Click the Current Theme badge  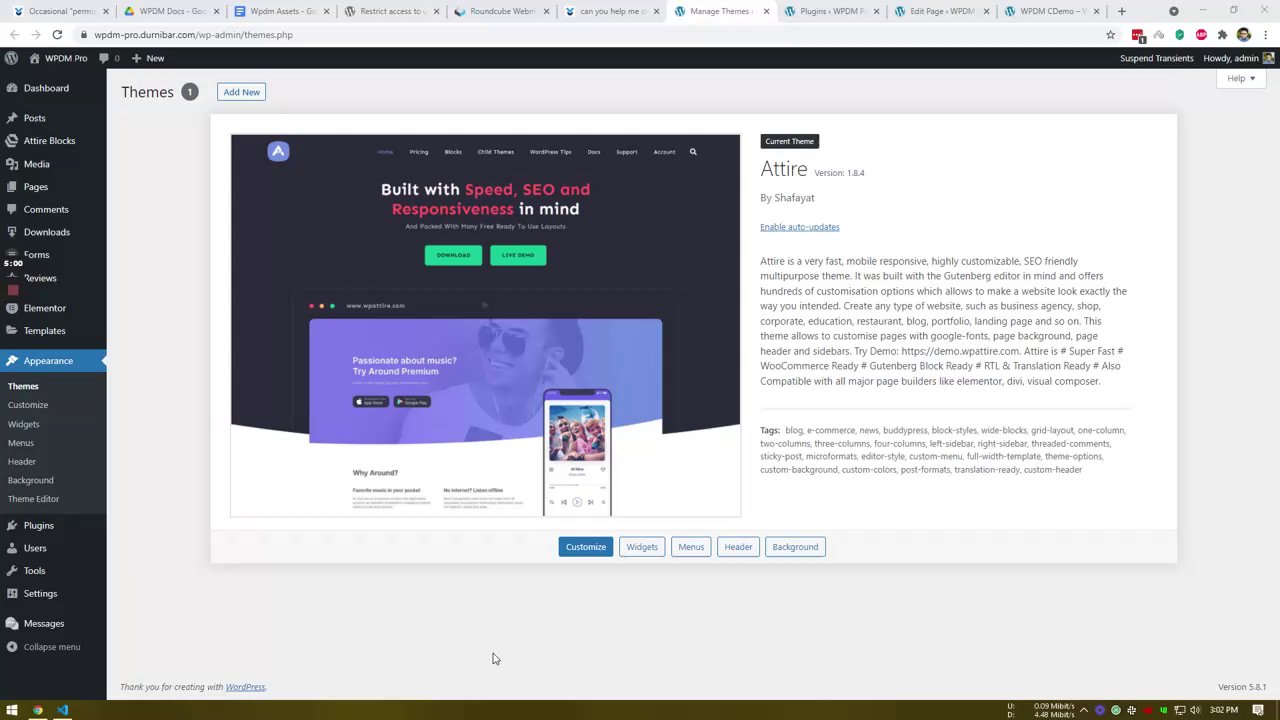[x=790, y=141]
